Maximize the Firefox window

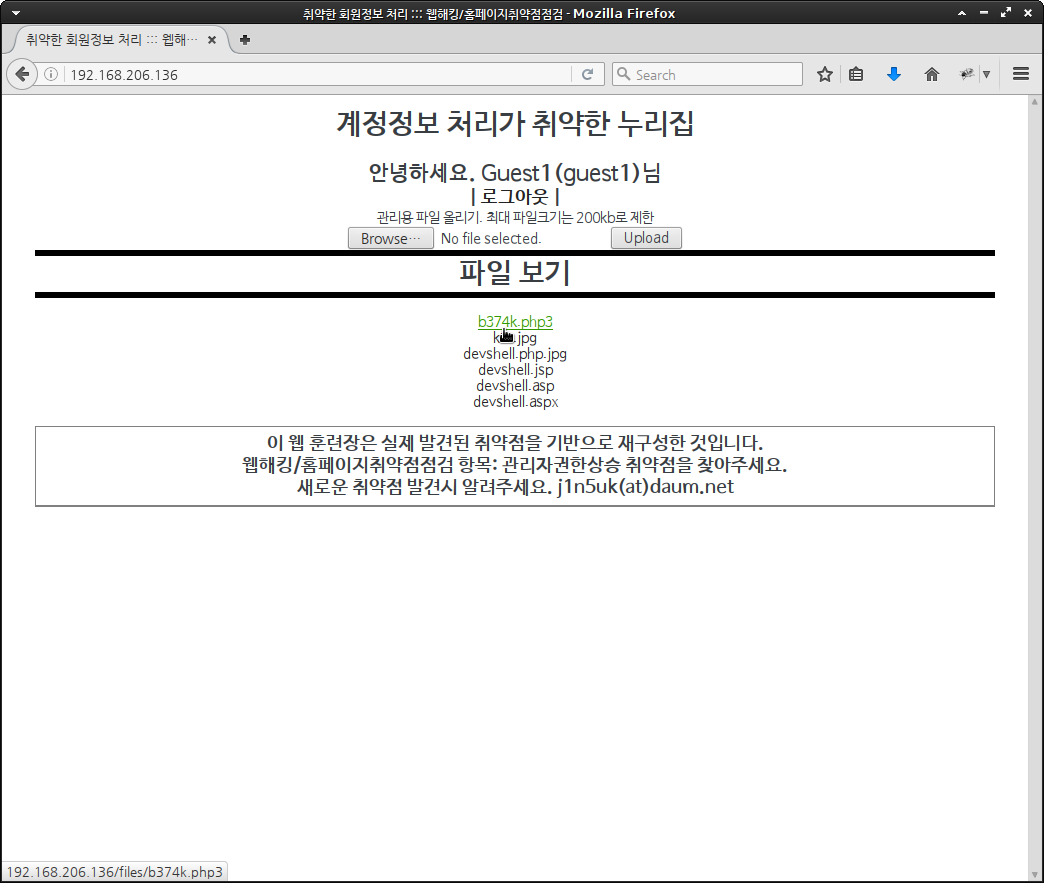tap(1005, 13)
